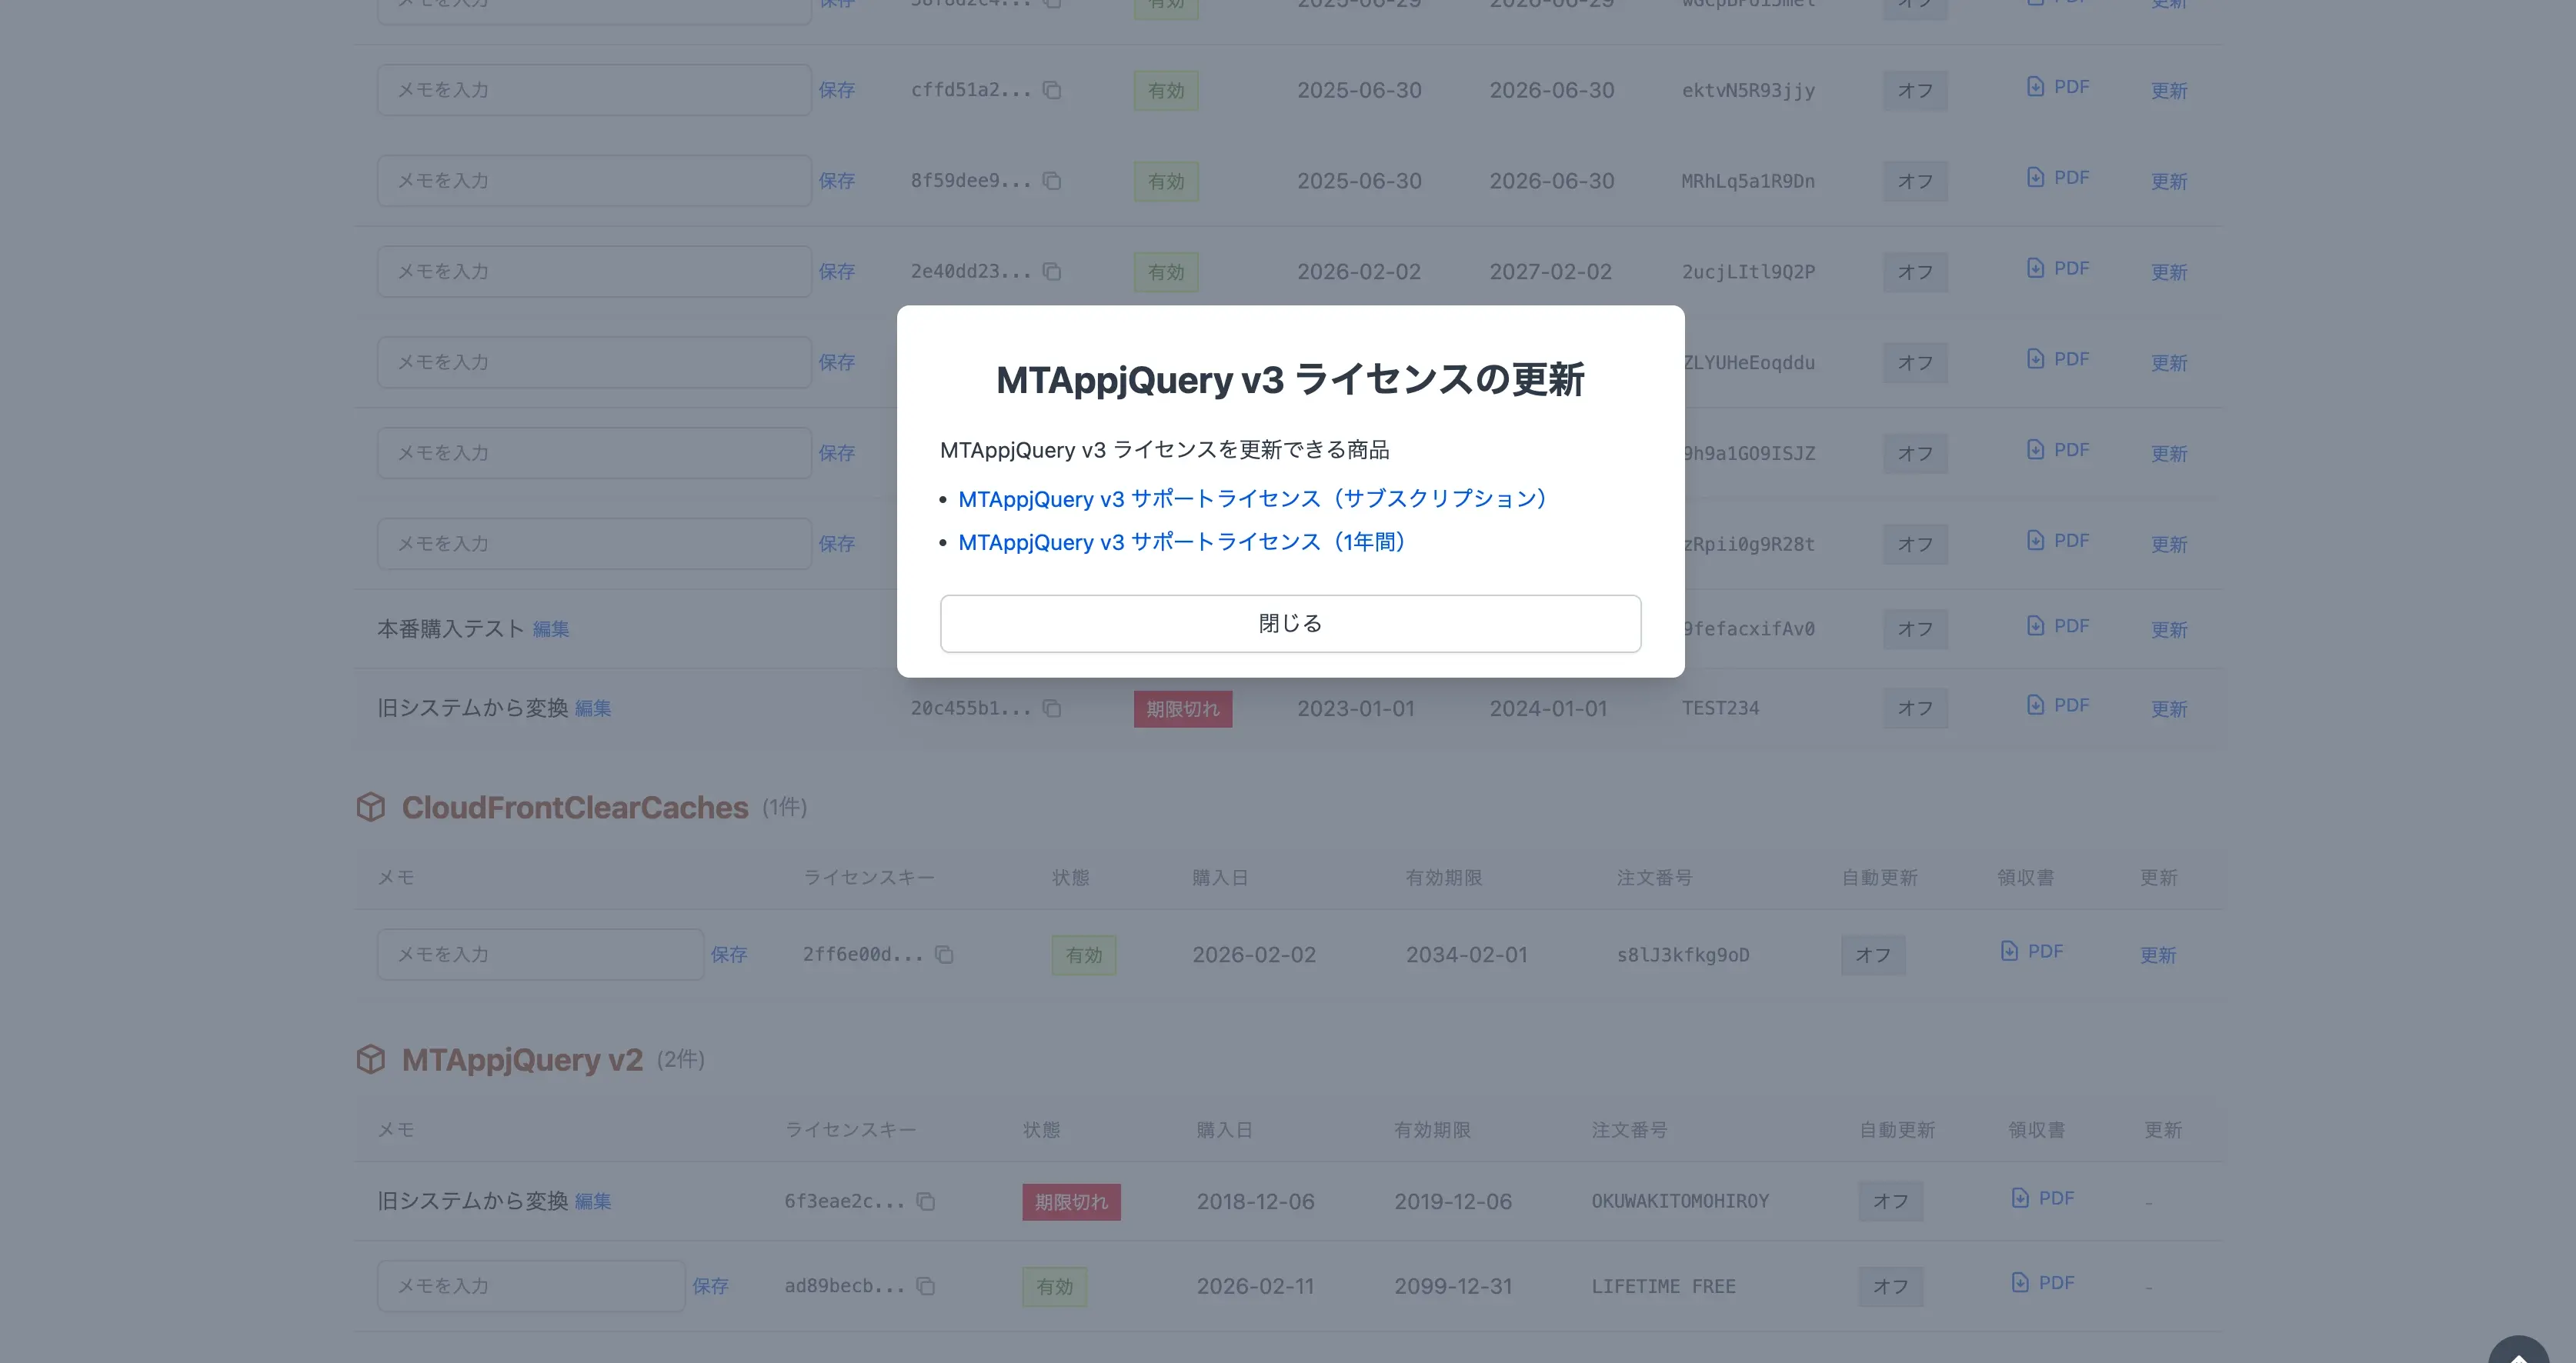
Task: Copy license key 20c455b1 icon
Action: [x=1051, y=708]
